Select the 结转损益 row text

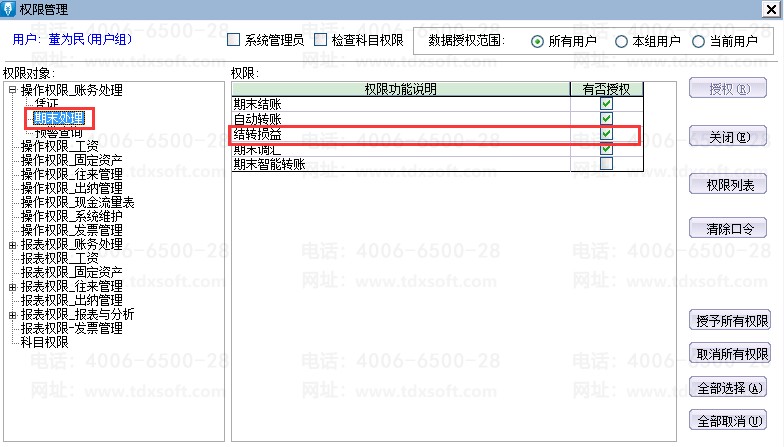[x=258, y=134]
